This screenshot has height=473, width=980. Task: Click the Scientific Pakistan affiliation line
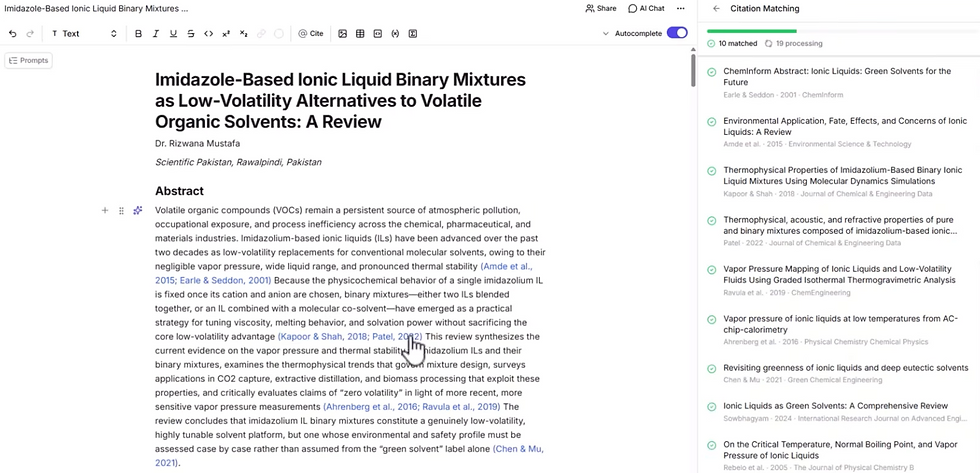pyautogui.click(x=238, y=162)
